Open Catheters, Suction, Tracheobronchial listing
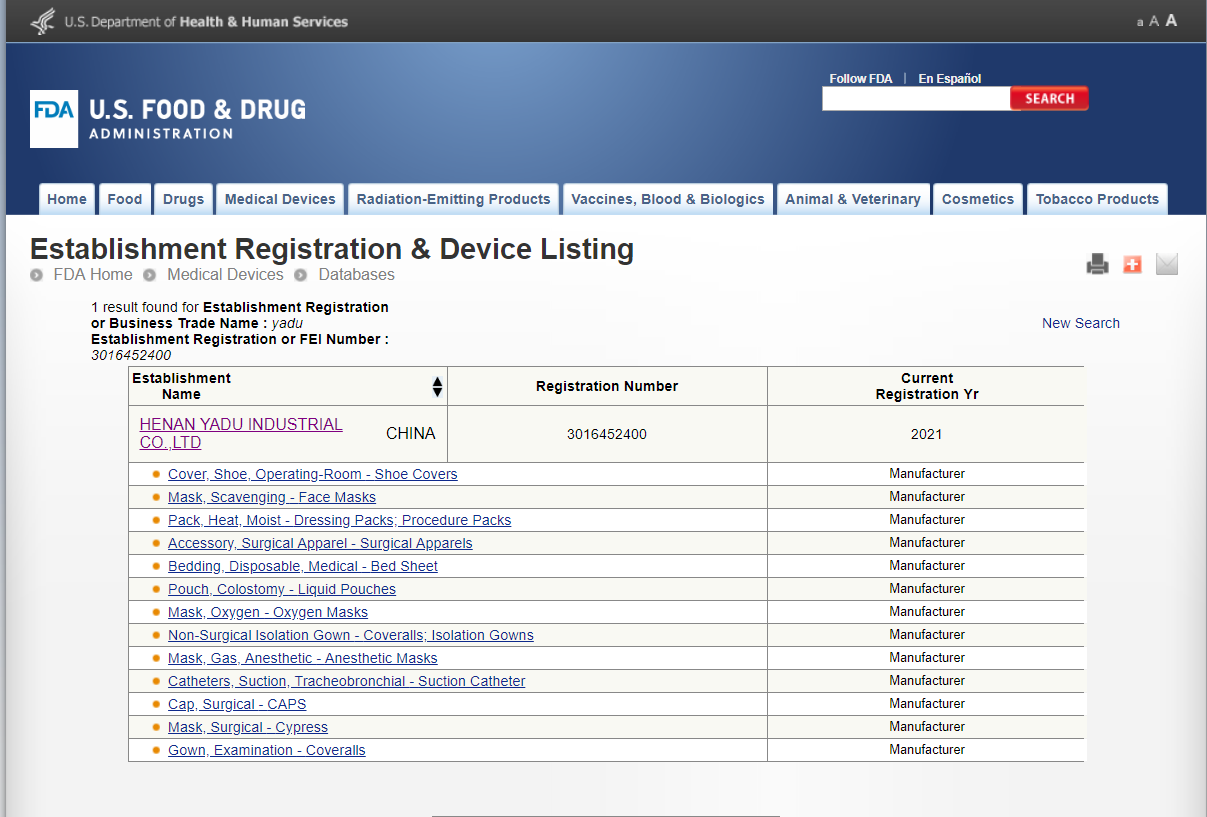Viewport: 1207px width, 817px height. tap(347, 681)
